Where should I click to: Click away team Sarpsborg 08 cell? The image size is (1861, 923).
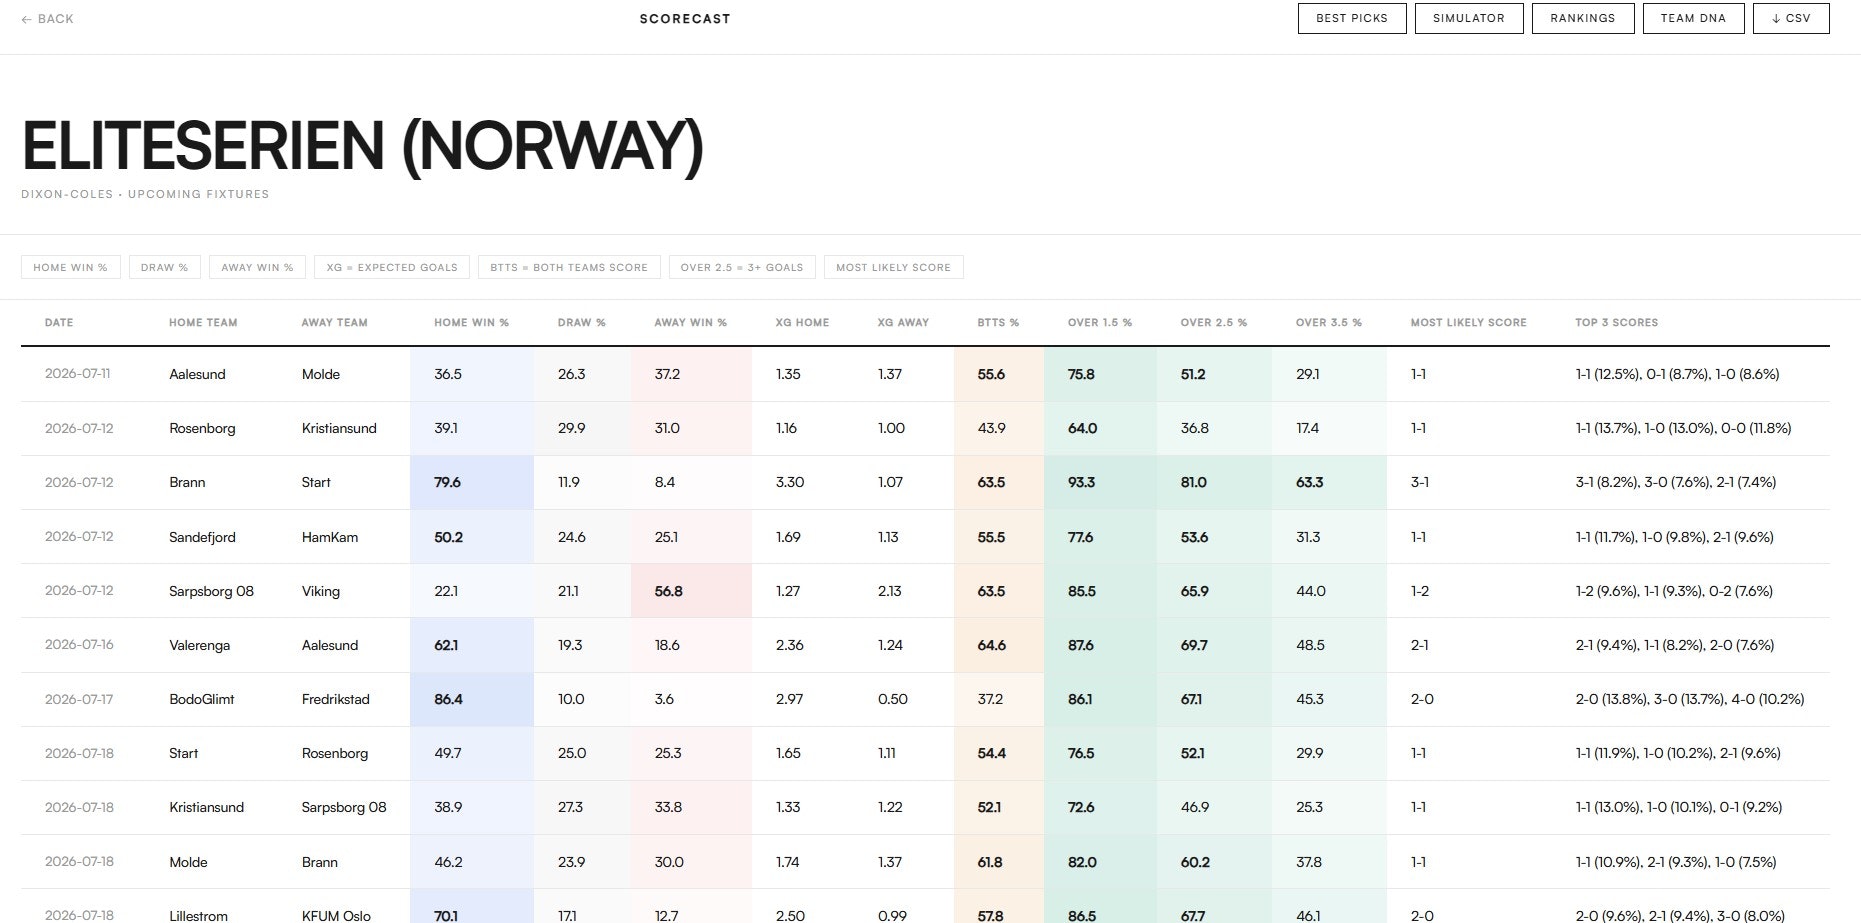[344, 807]
